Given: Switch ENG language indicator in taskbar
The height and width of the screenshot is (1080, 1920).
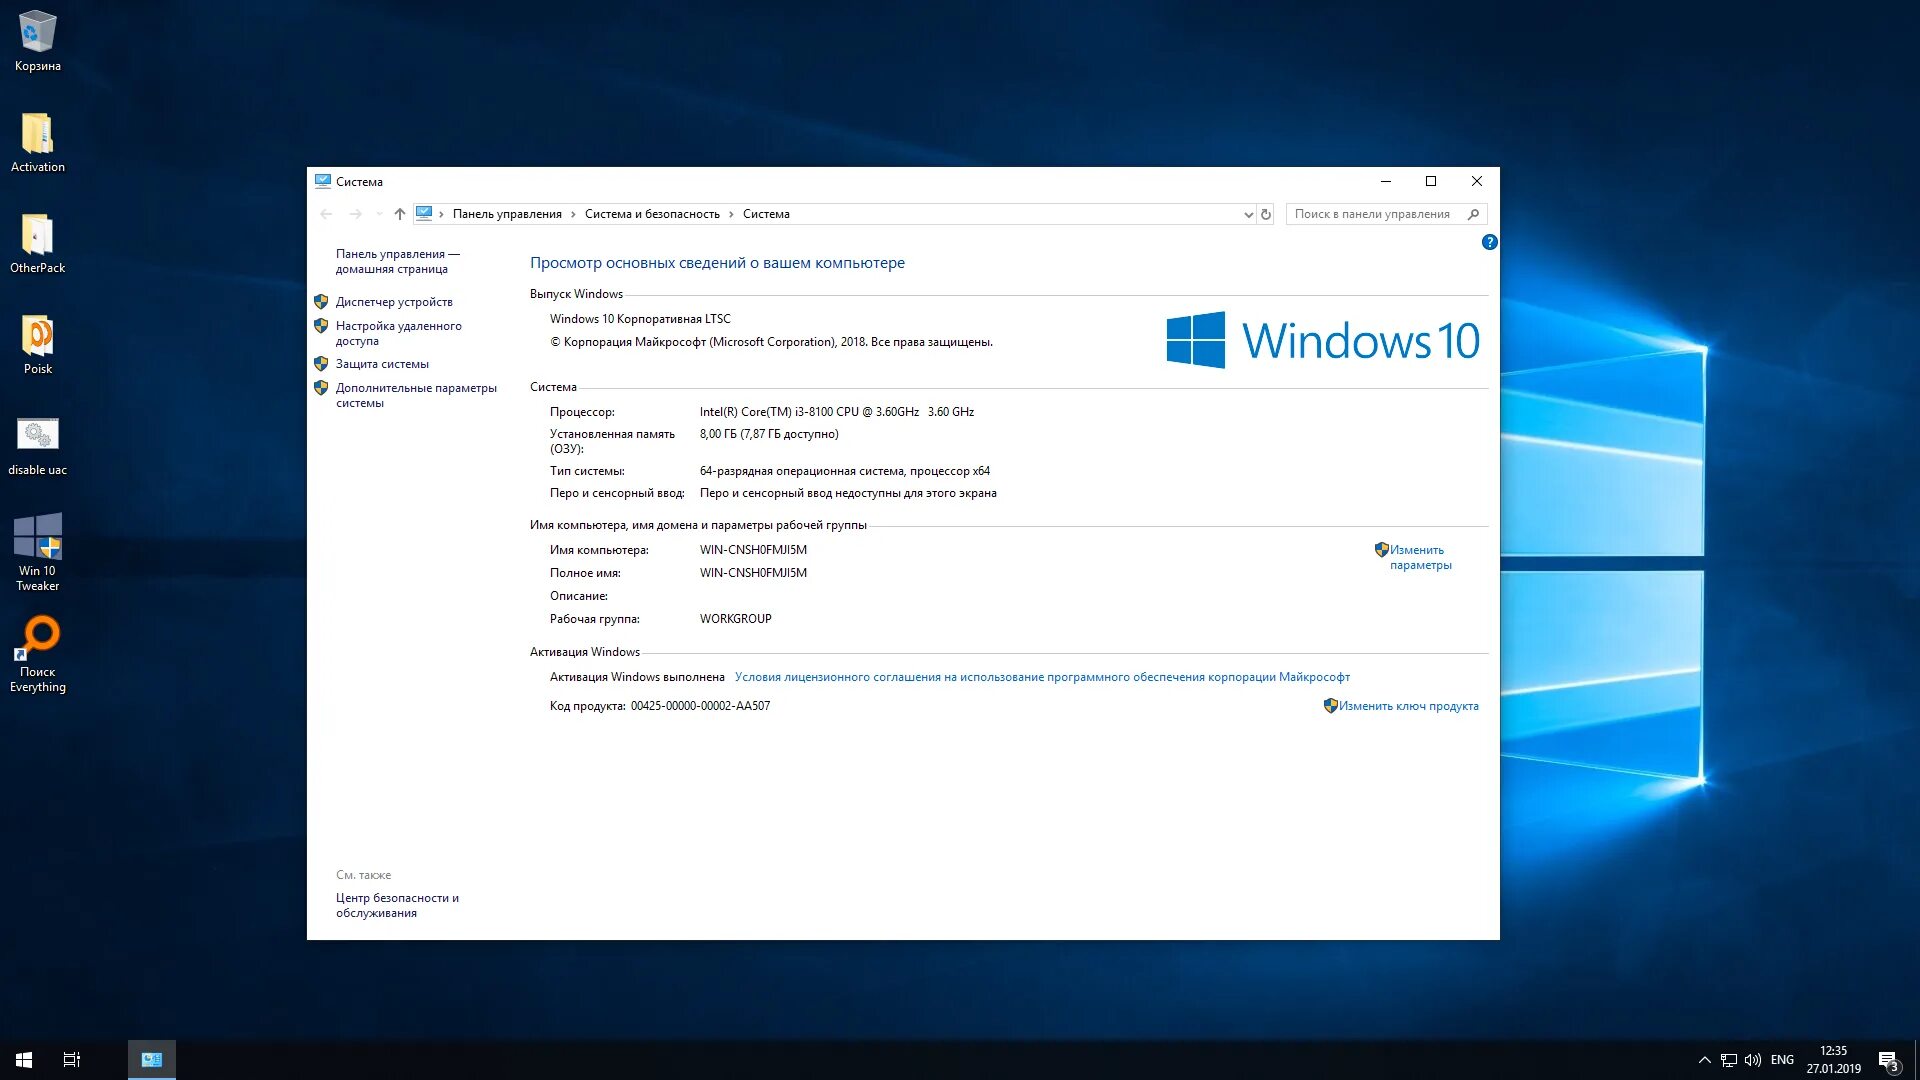Looking at the screenshot, I should click(1782, 1060).
